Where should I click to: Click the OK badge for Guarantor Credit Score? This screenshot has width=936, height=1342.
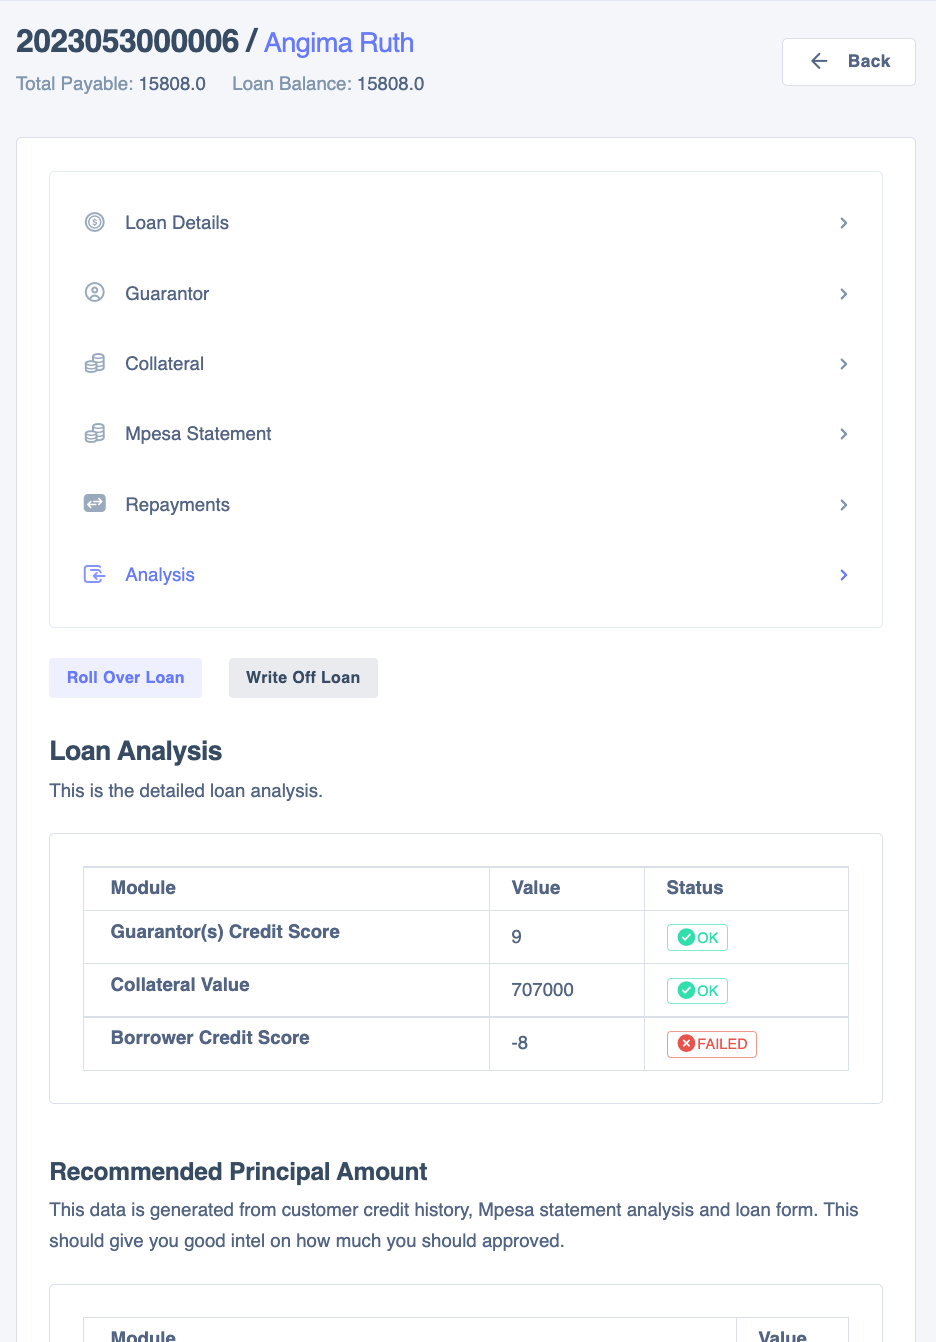[697, 938]
